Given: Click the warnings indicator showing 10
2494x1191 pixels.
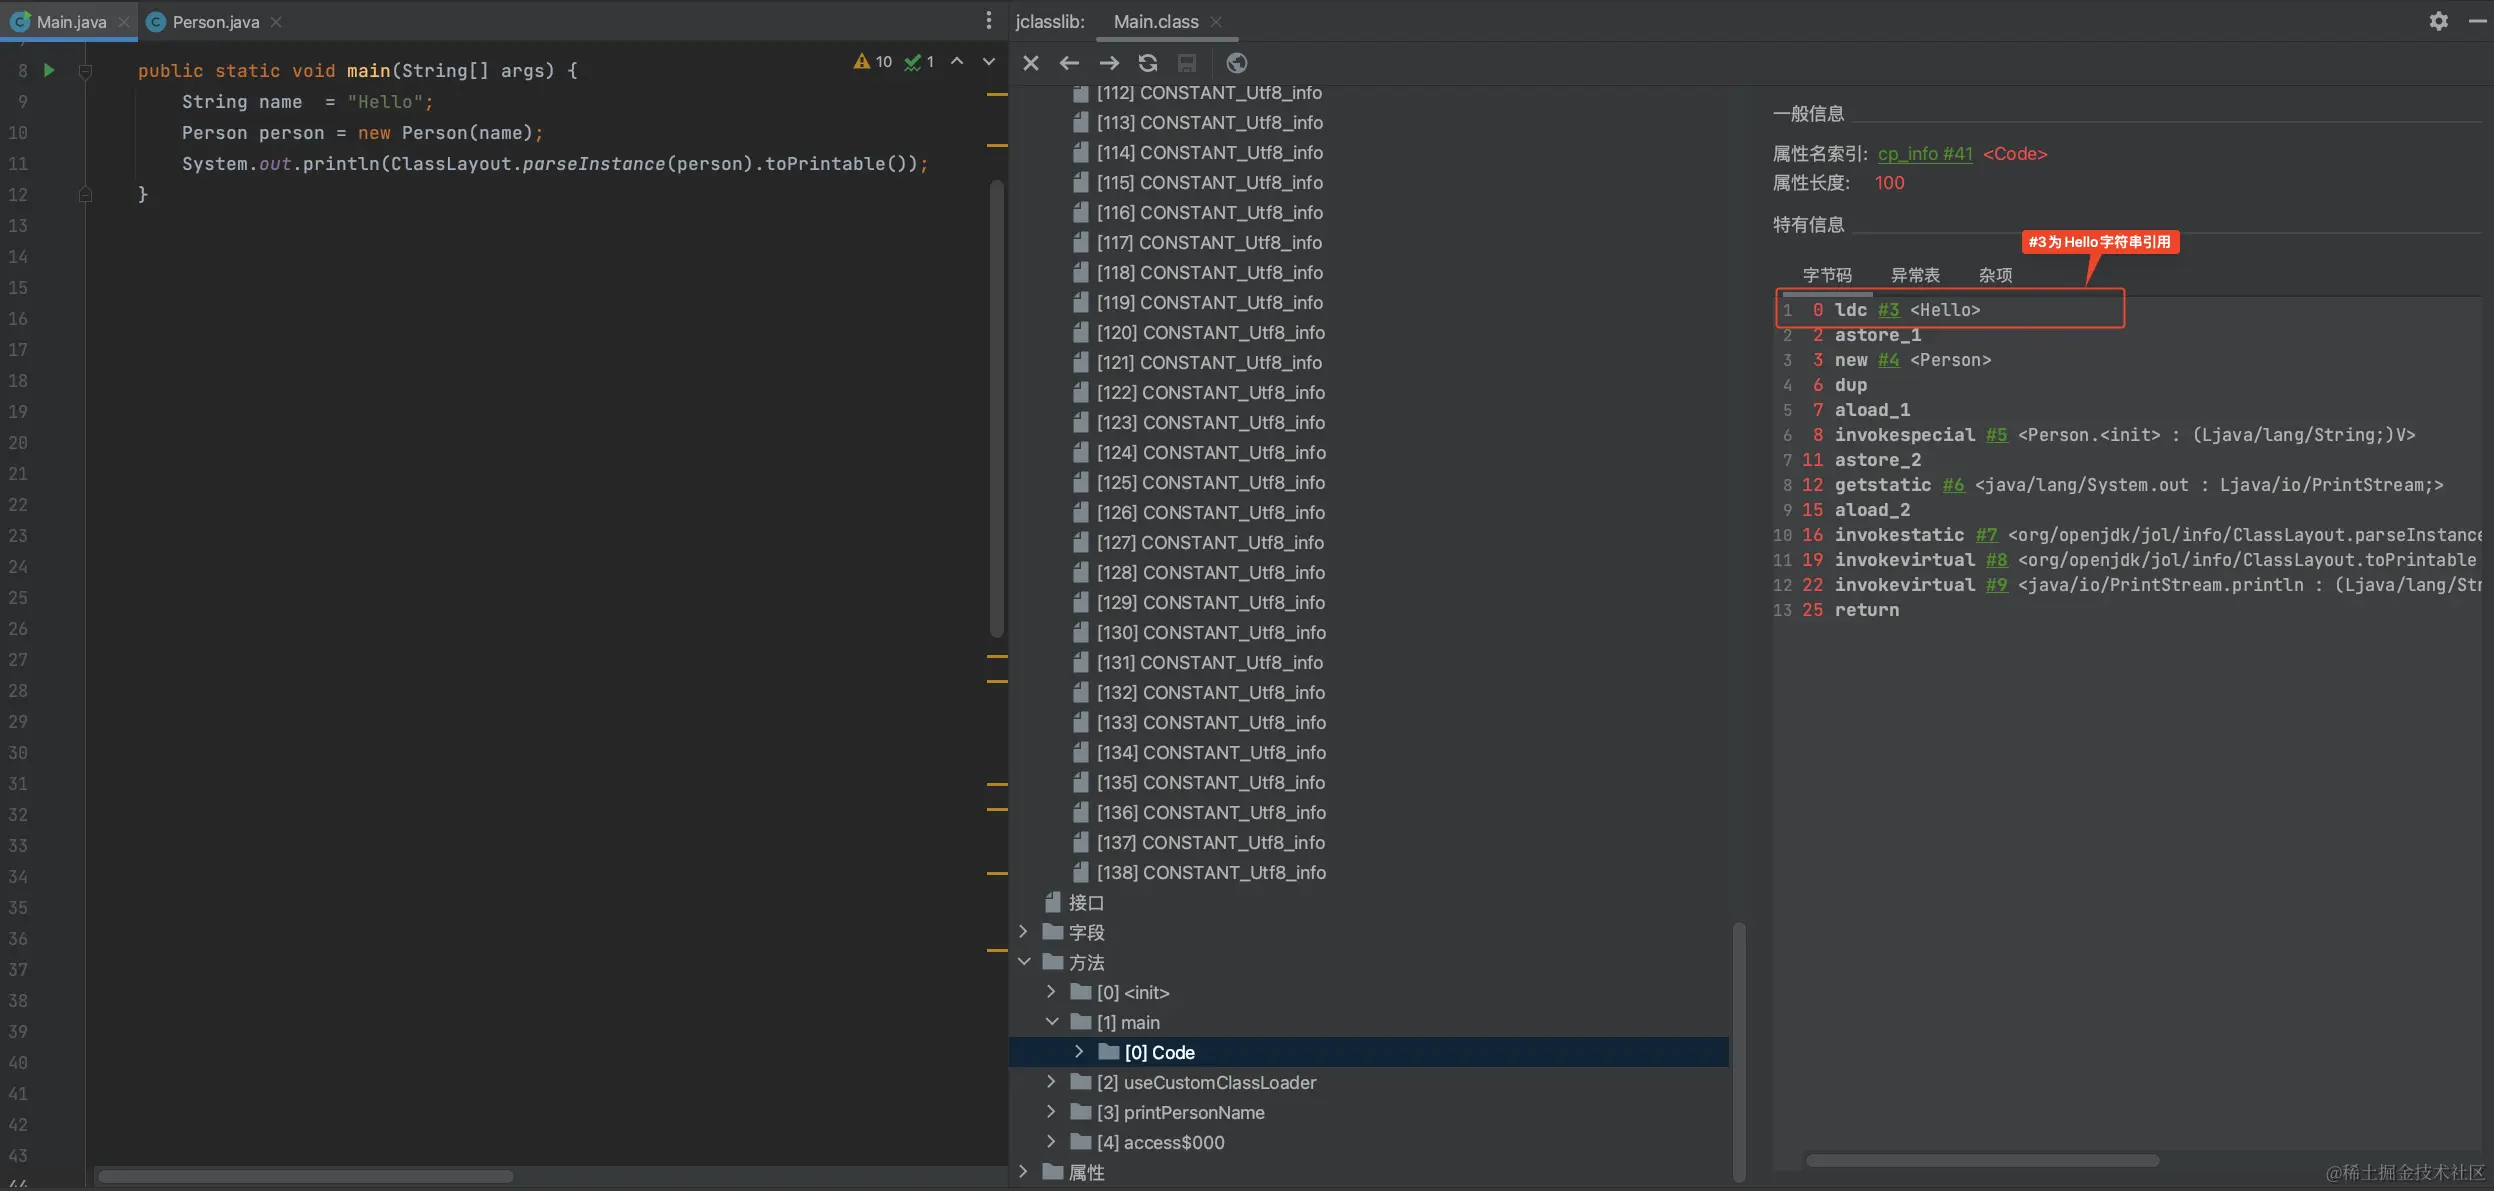Looking at the screenshot, I should click(872, 61).
